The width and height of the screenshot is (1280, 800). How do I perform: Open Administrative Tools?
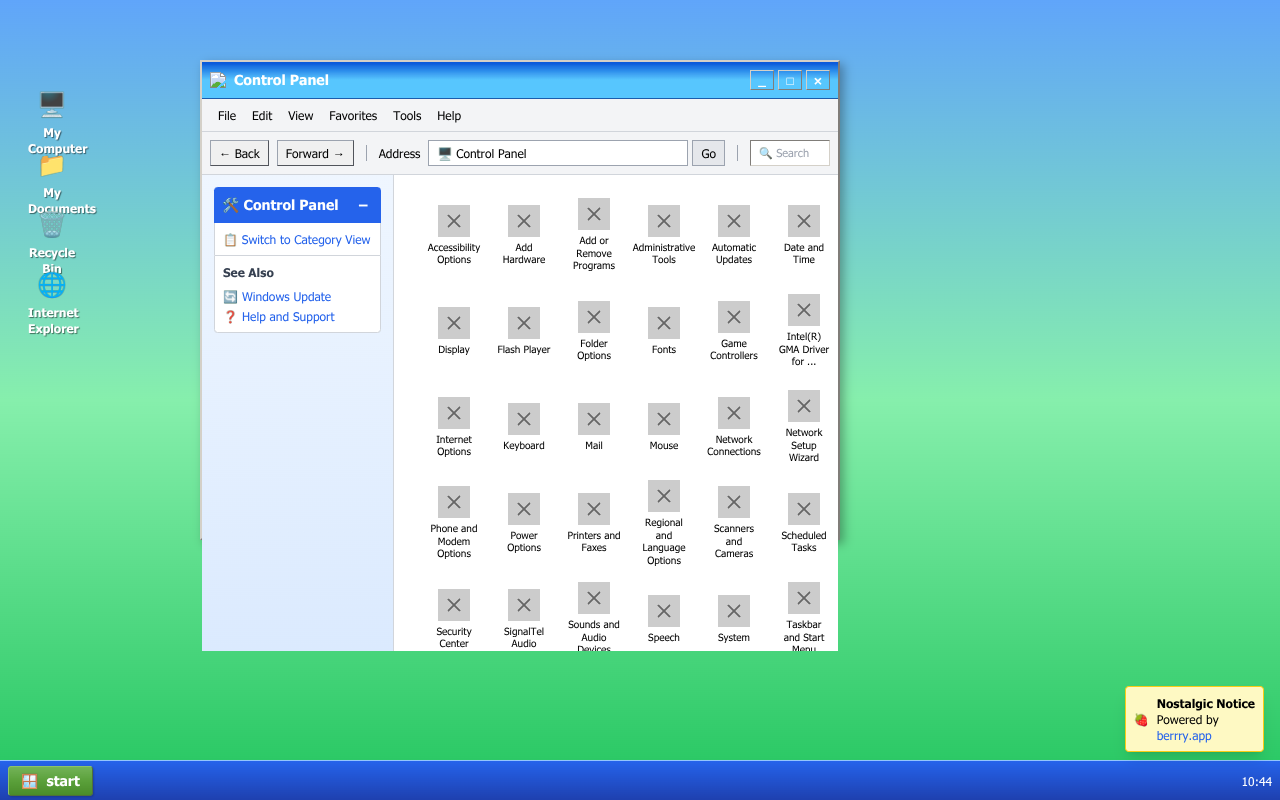(663, 220)
